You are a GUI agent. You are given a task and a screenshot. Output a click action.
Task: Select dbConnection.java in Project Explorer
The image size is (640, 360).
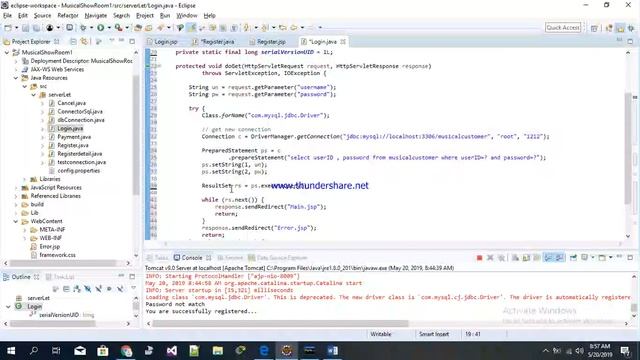(x=81, y=120)
